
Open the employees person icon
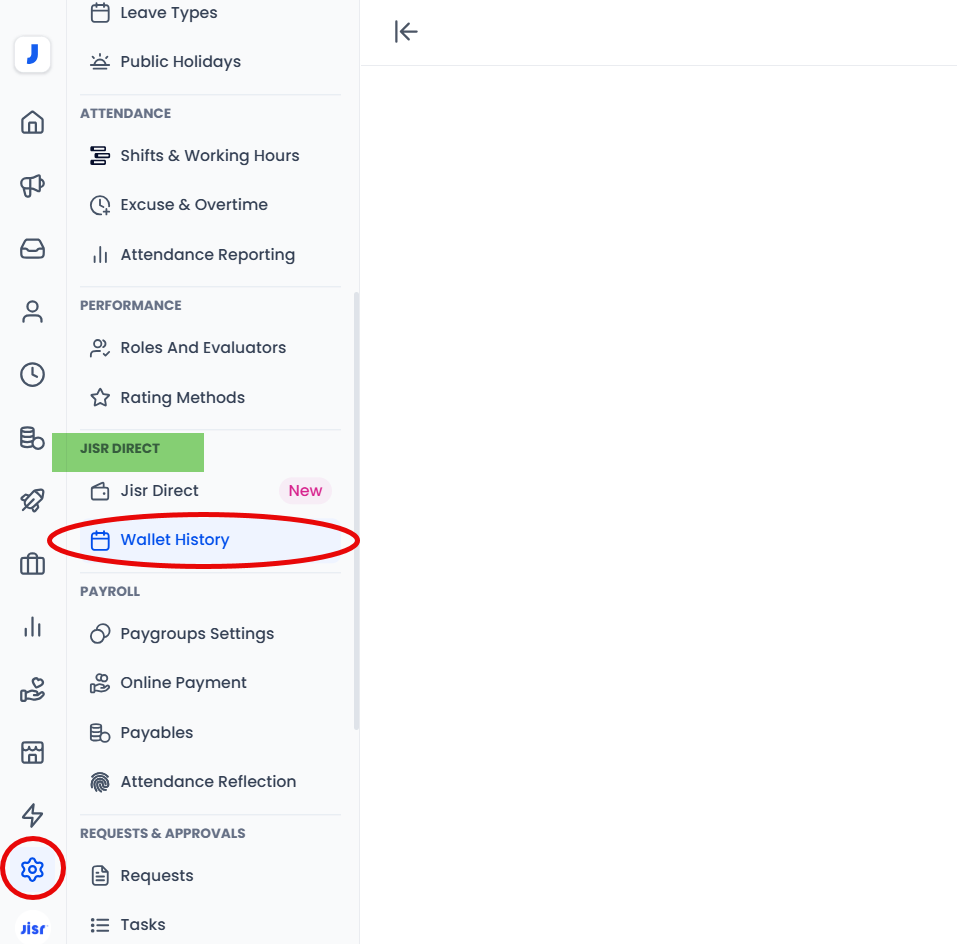33,312
